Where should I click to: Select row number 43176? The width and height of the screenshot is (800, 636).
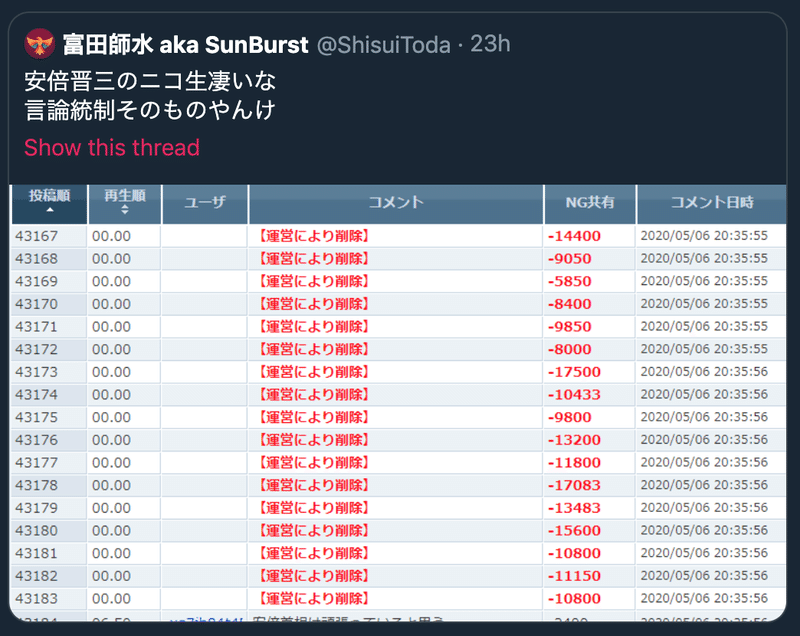point(36,440)
